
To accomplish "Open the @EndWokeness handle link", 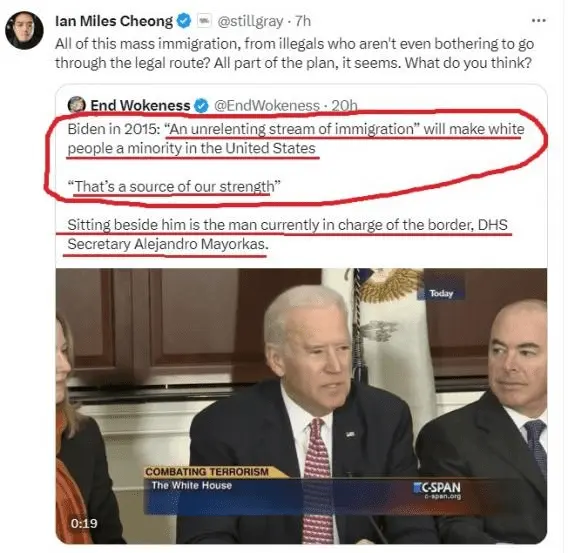I will (x=267, y=105).
